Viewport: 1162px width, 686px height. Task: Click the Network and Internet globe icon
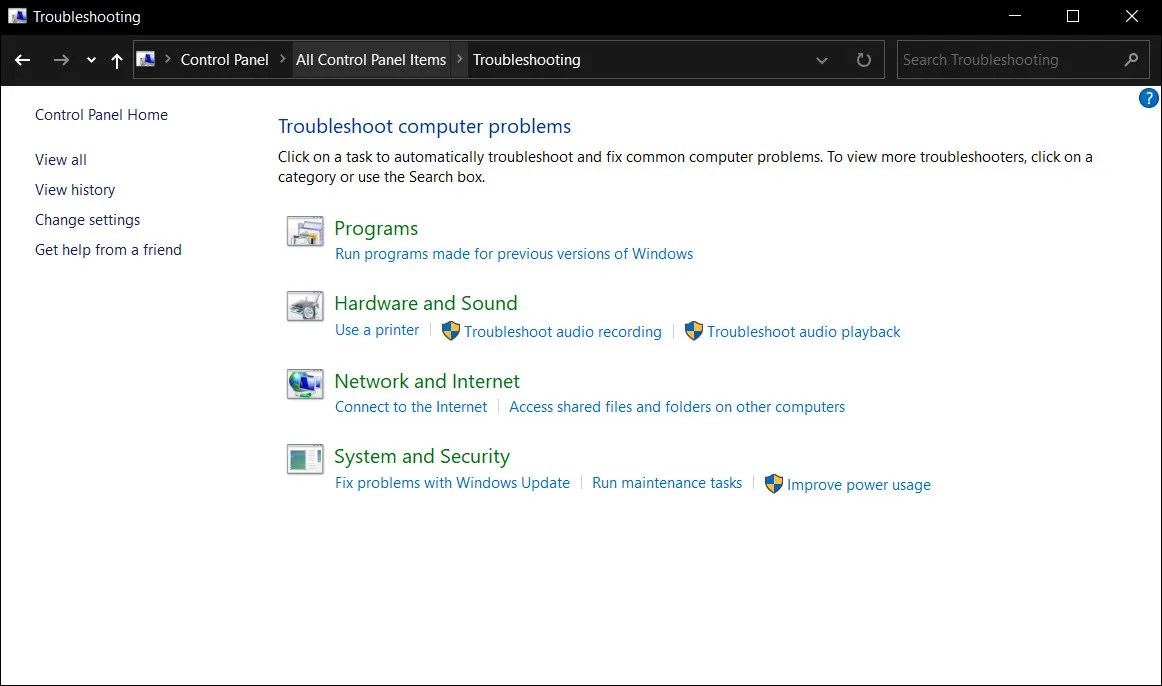305,384
